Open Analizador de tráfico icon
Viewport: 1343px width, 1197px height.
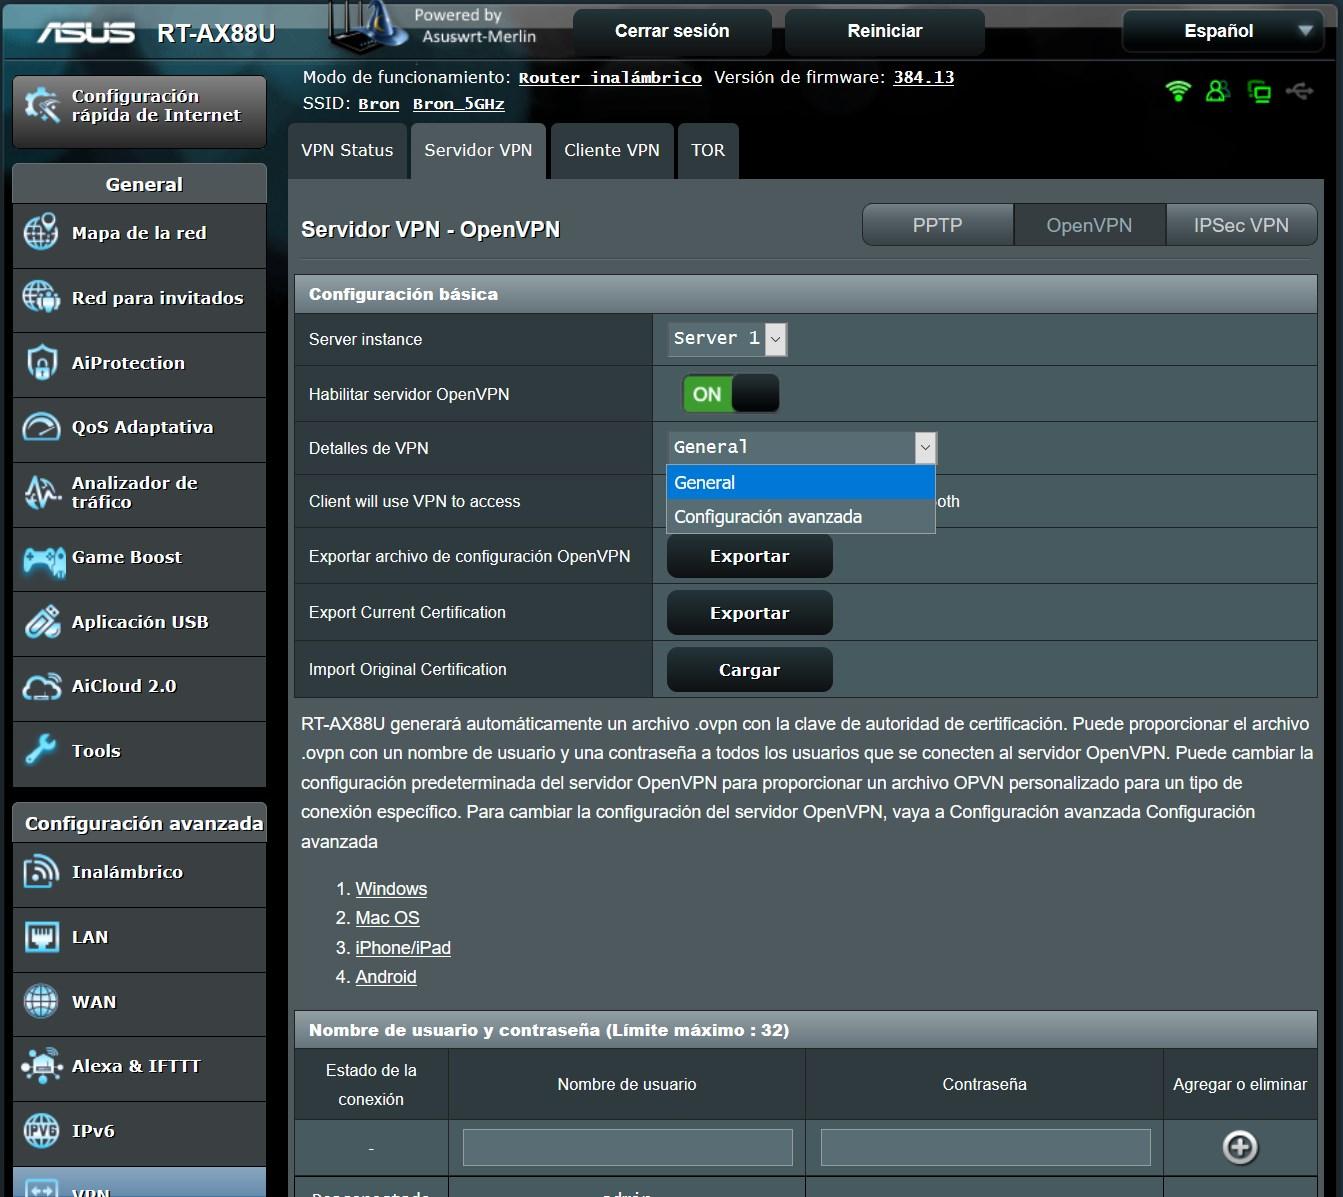coord(41,492)
